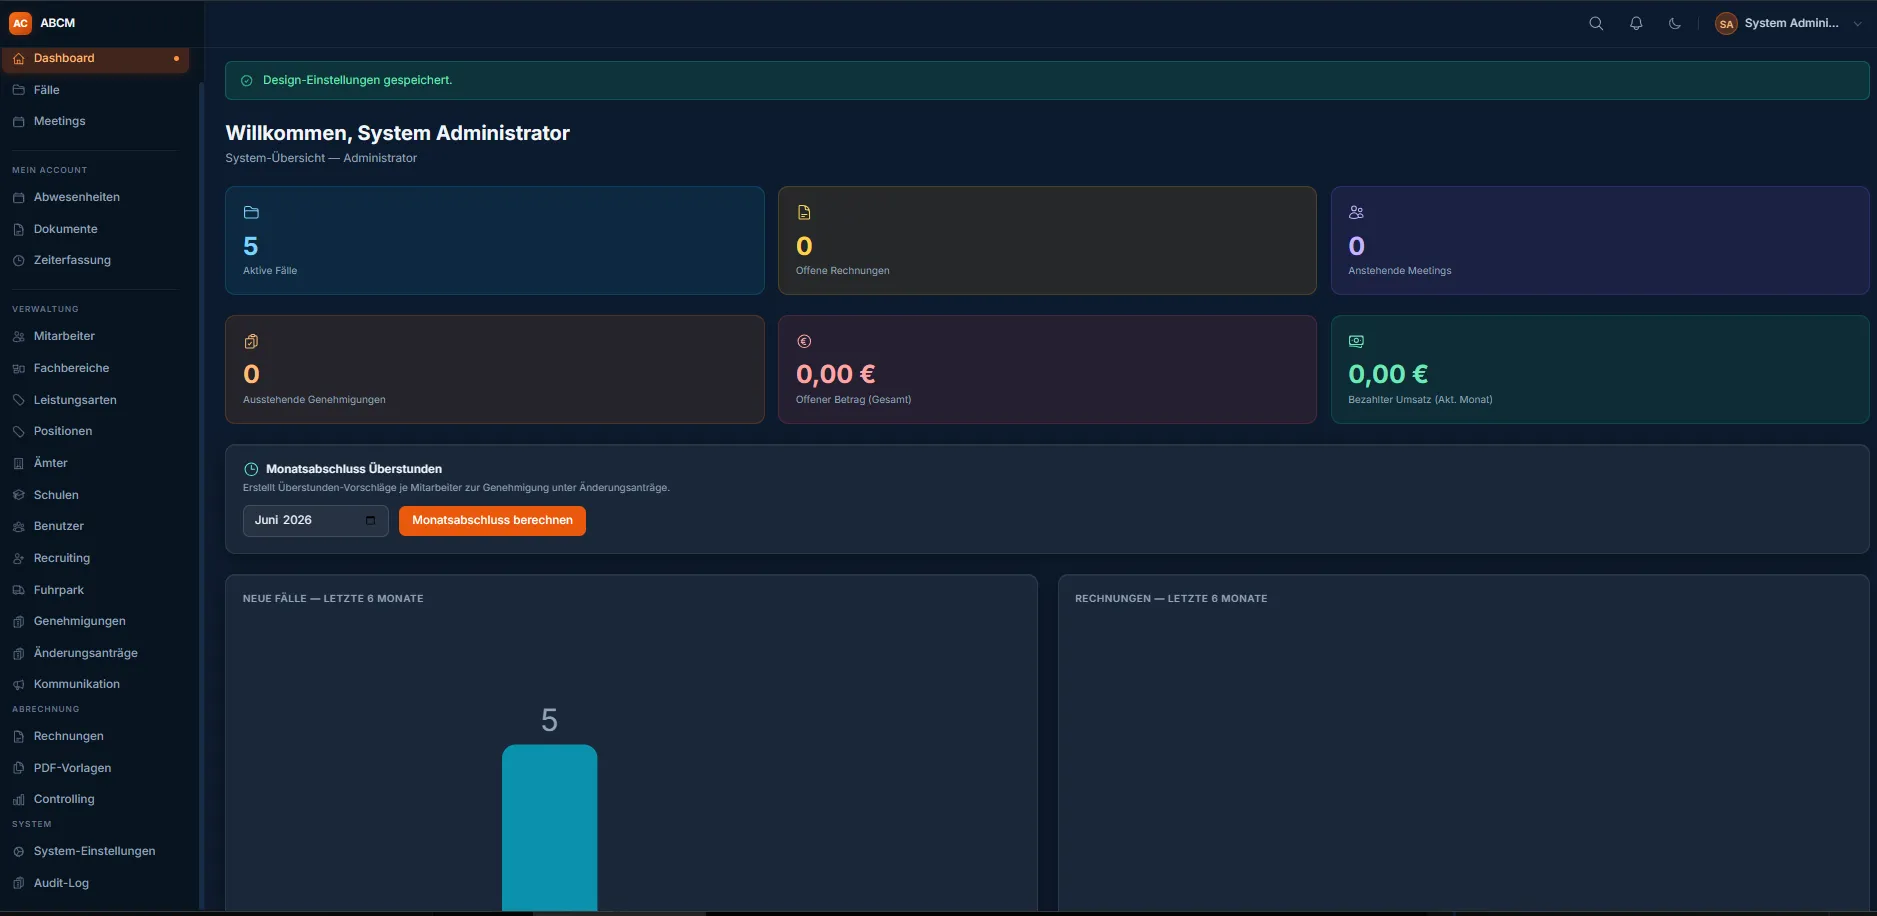Toggle dark mode moon icon
The height and width of the screenshot is (916, 1877).
tap(1675, 23)
